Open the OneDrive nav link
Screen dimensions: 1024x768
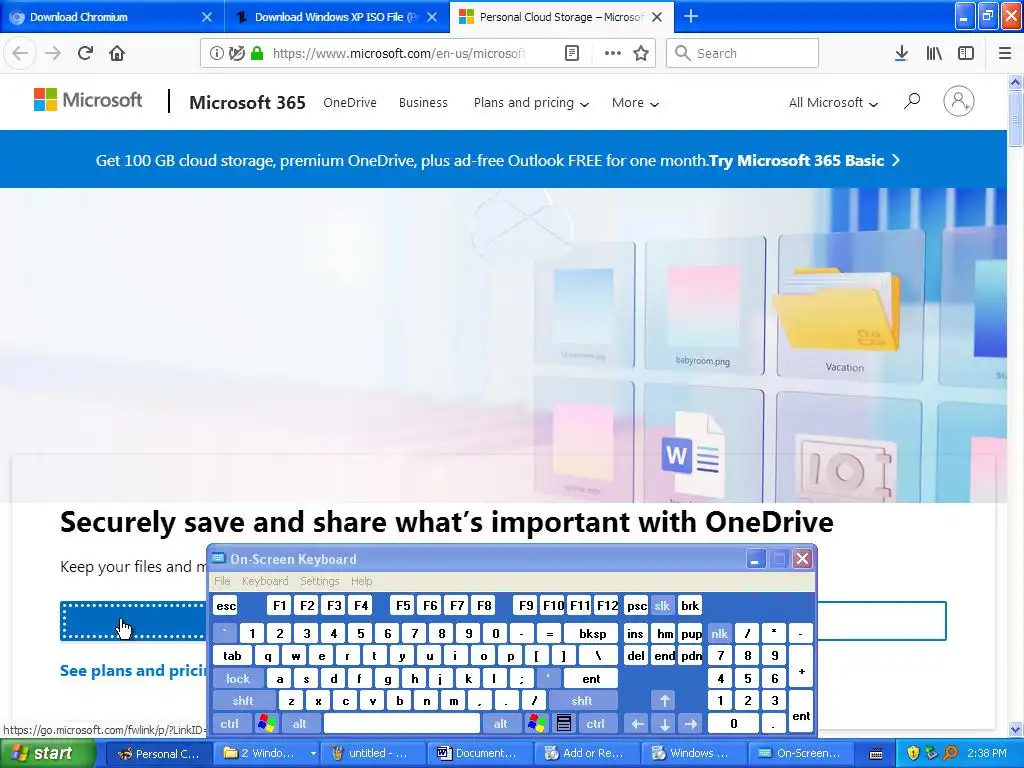[349, 103]
